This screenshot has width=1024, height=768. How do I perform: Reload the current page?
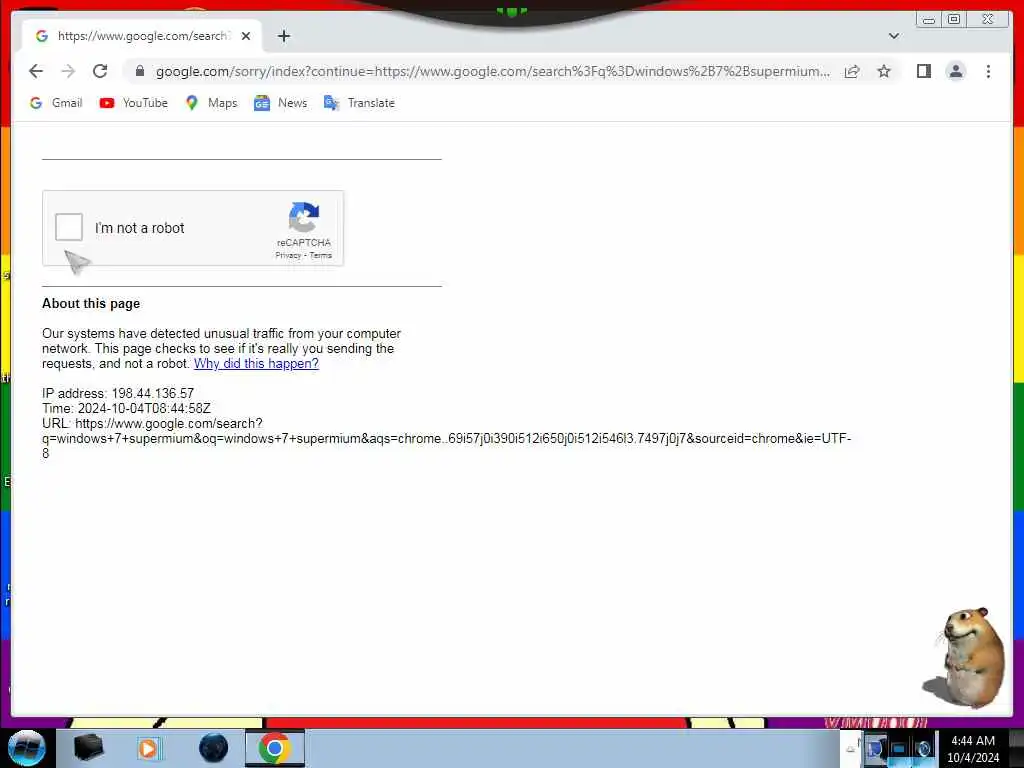click(100, 71)
